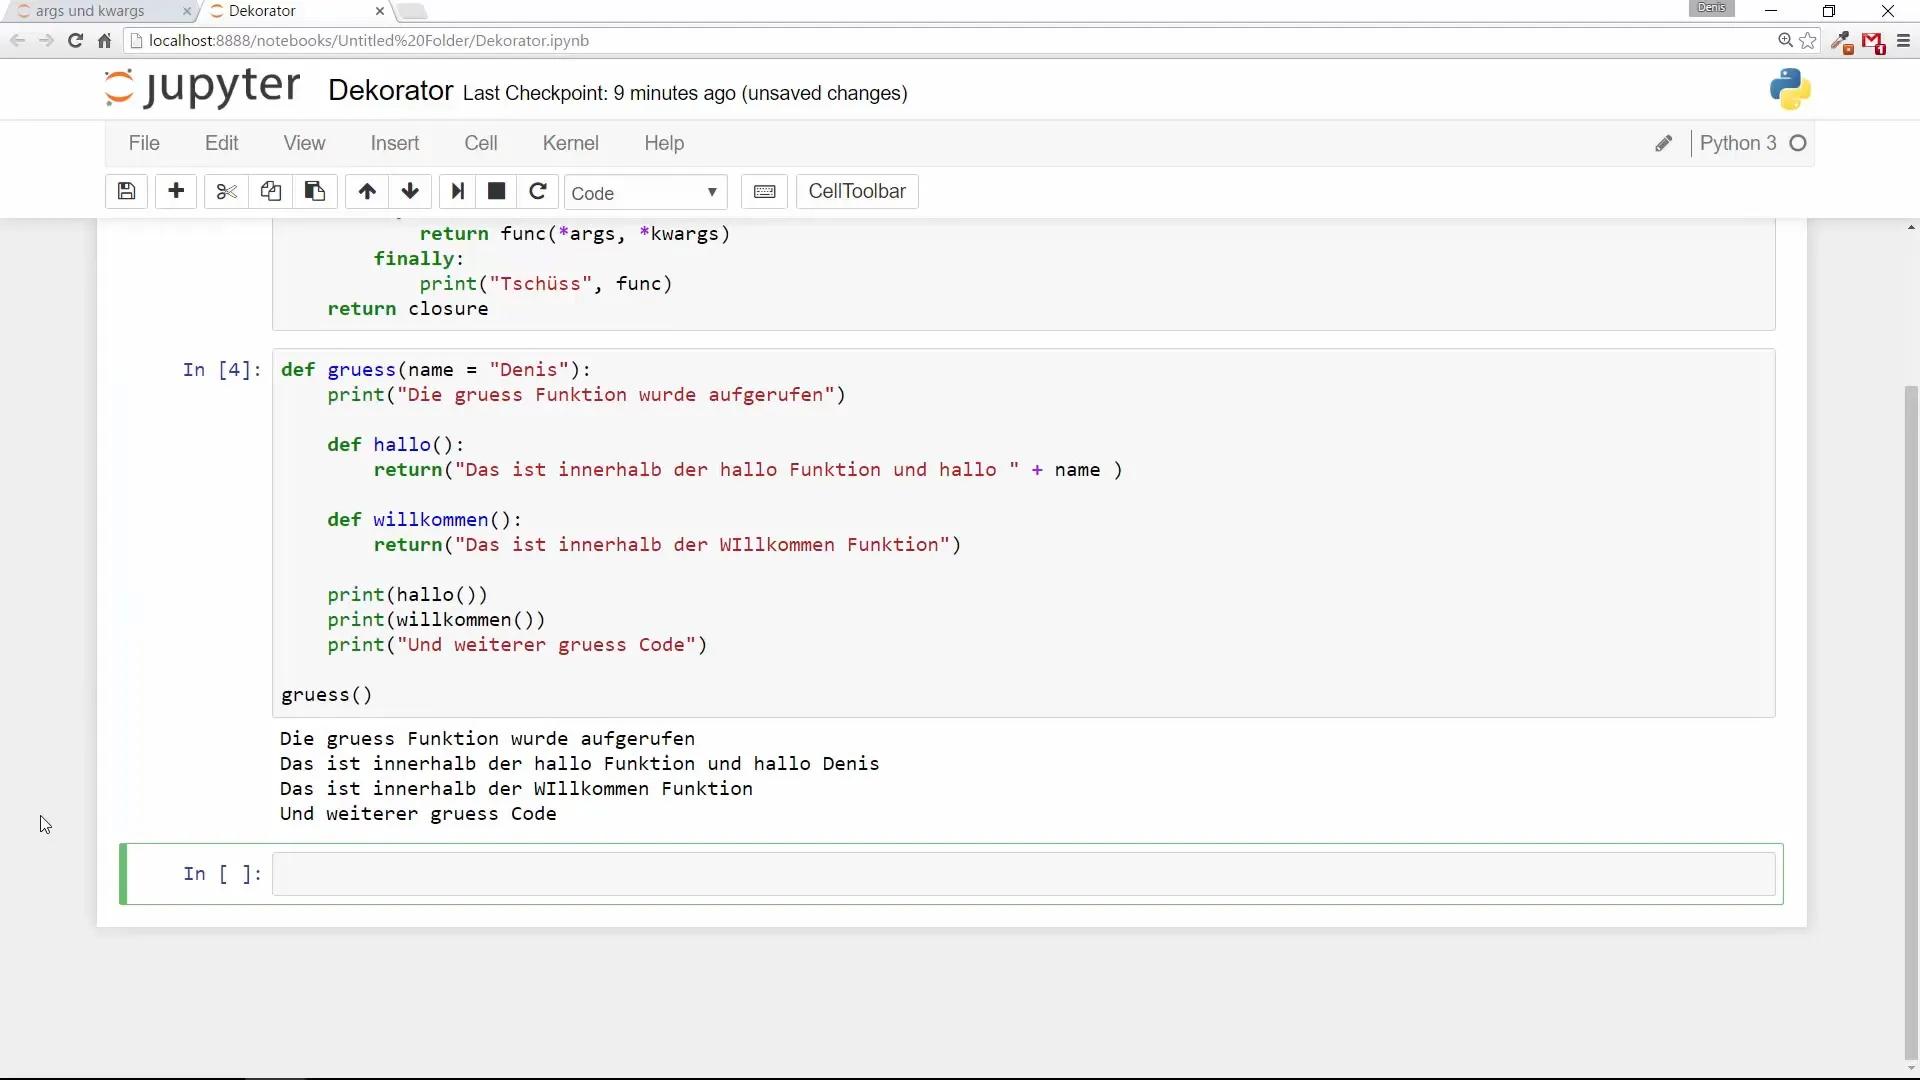Cut selected cell with scissors icon
Image resolution: width=1920 pixels, height=1080 pixels.
(227, 191)
